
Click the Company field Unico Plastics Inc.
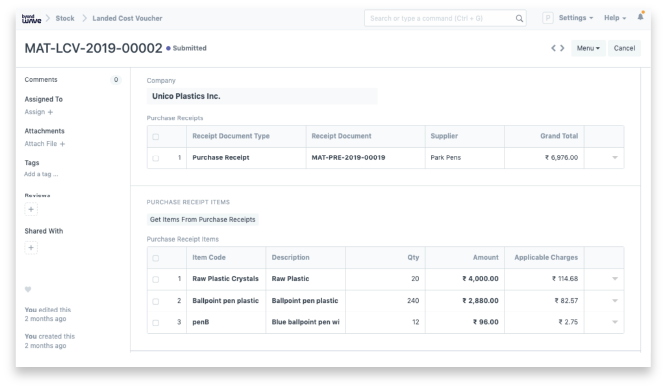[x=262, y=96]
